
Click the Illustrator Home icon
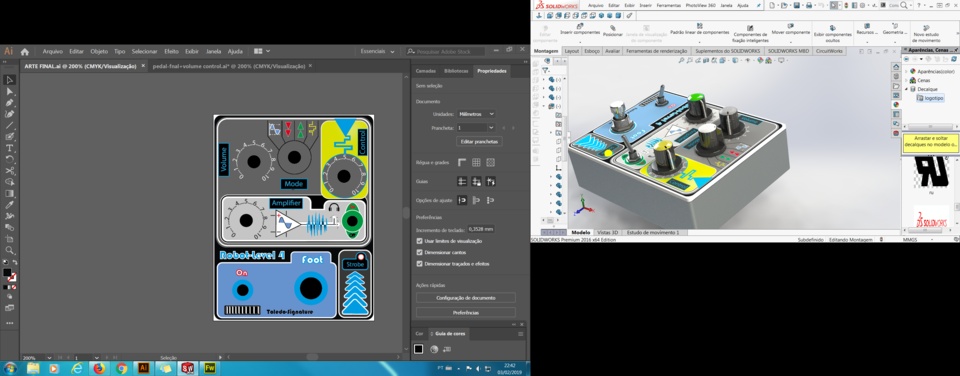(x=24, y=52)
